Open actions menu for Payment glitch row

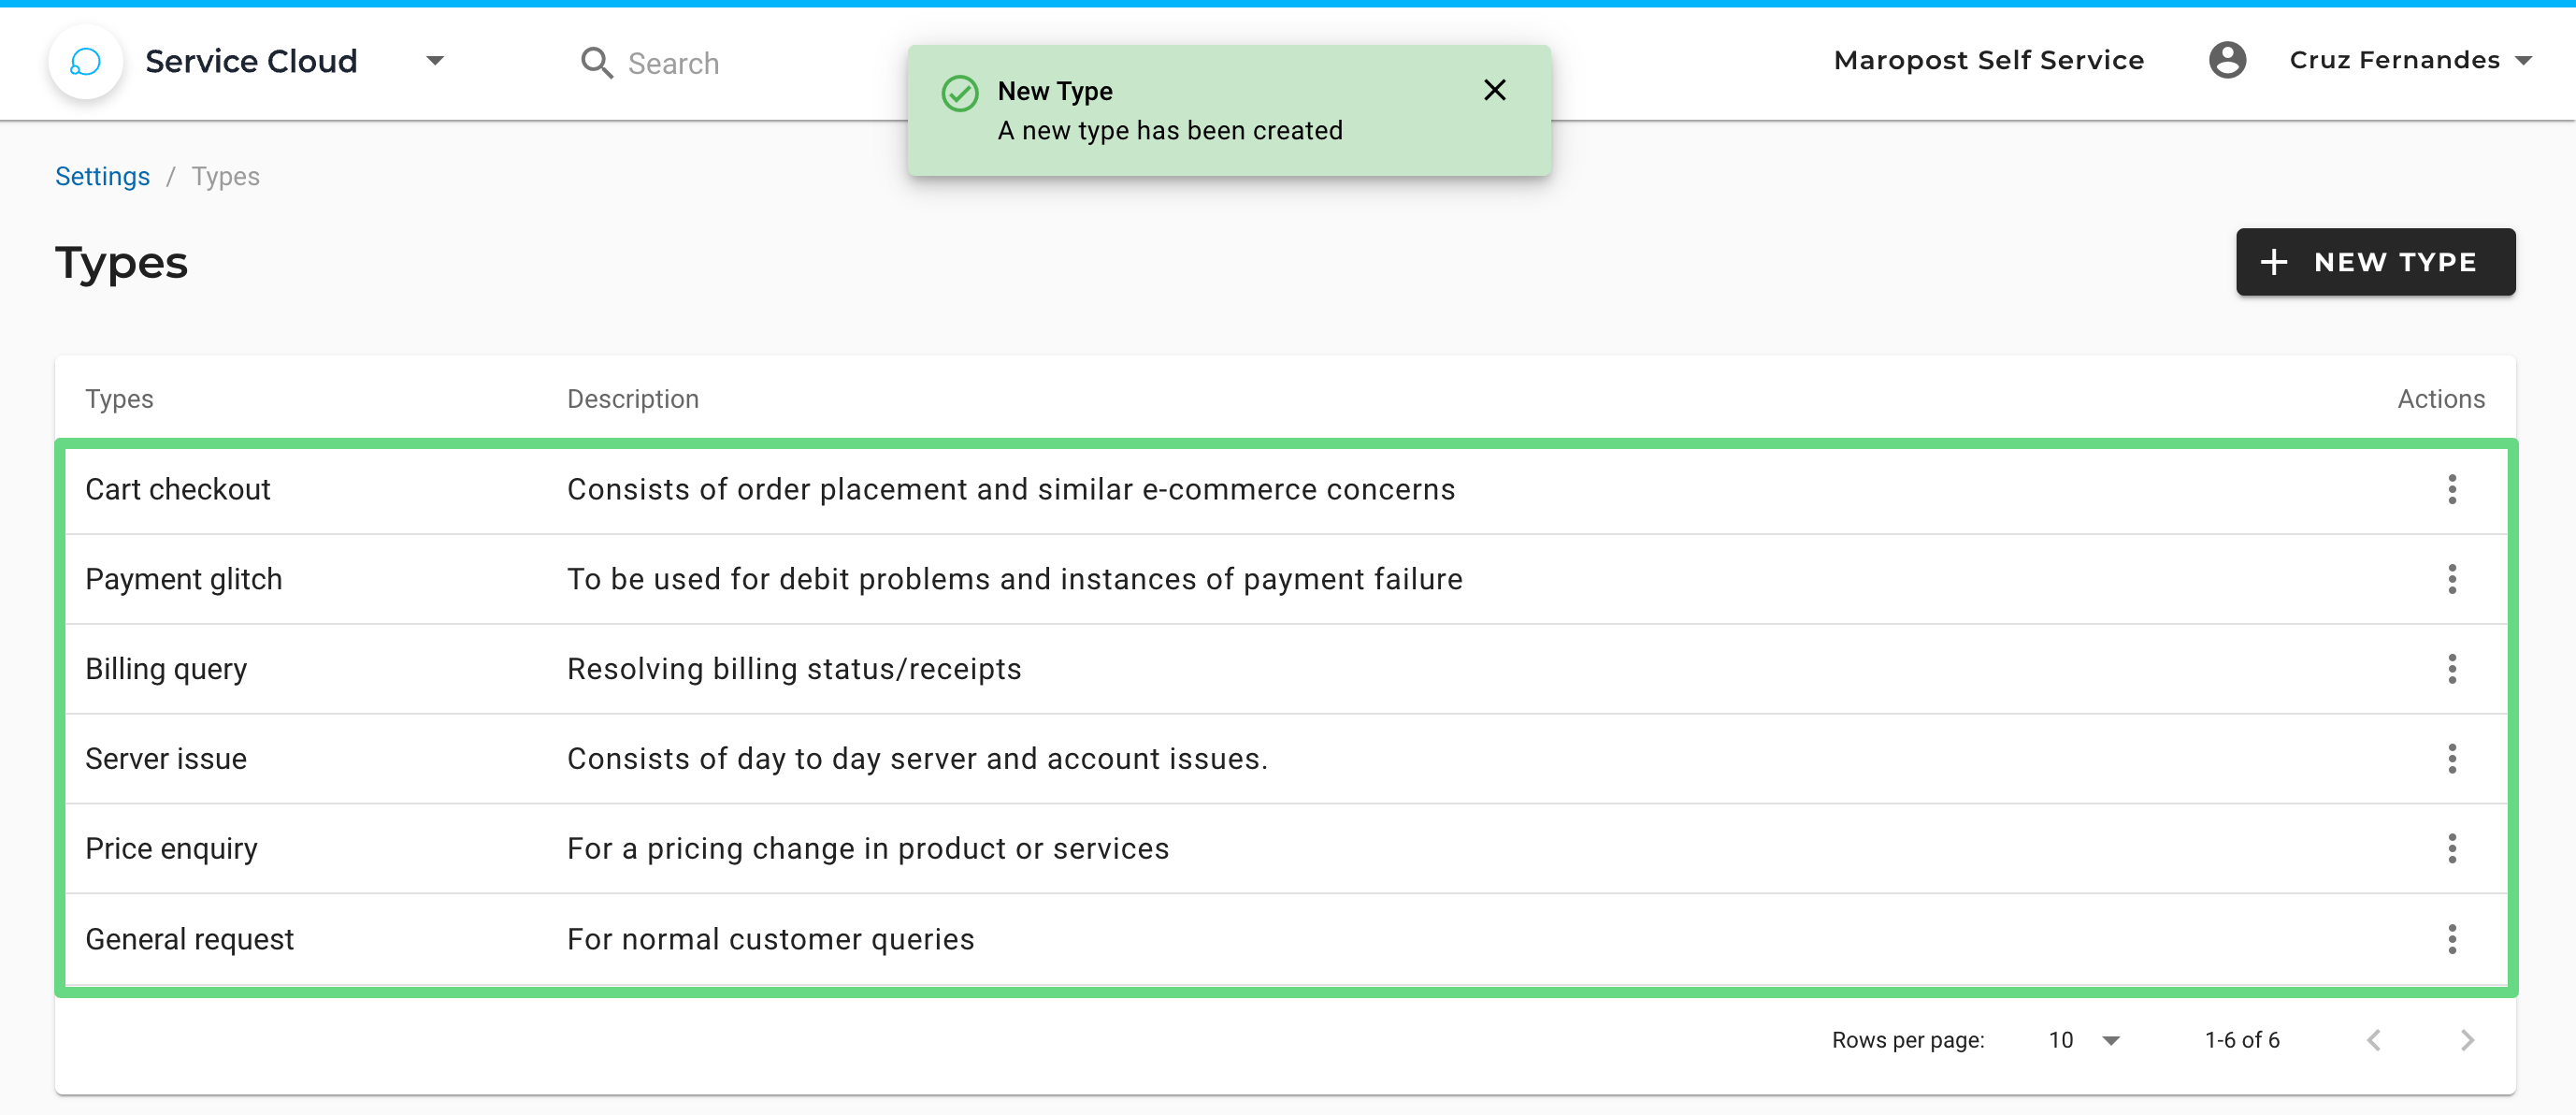point(2451,579)
